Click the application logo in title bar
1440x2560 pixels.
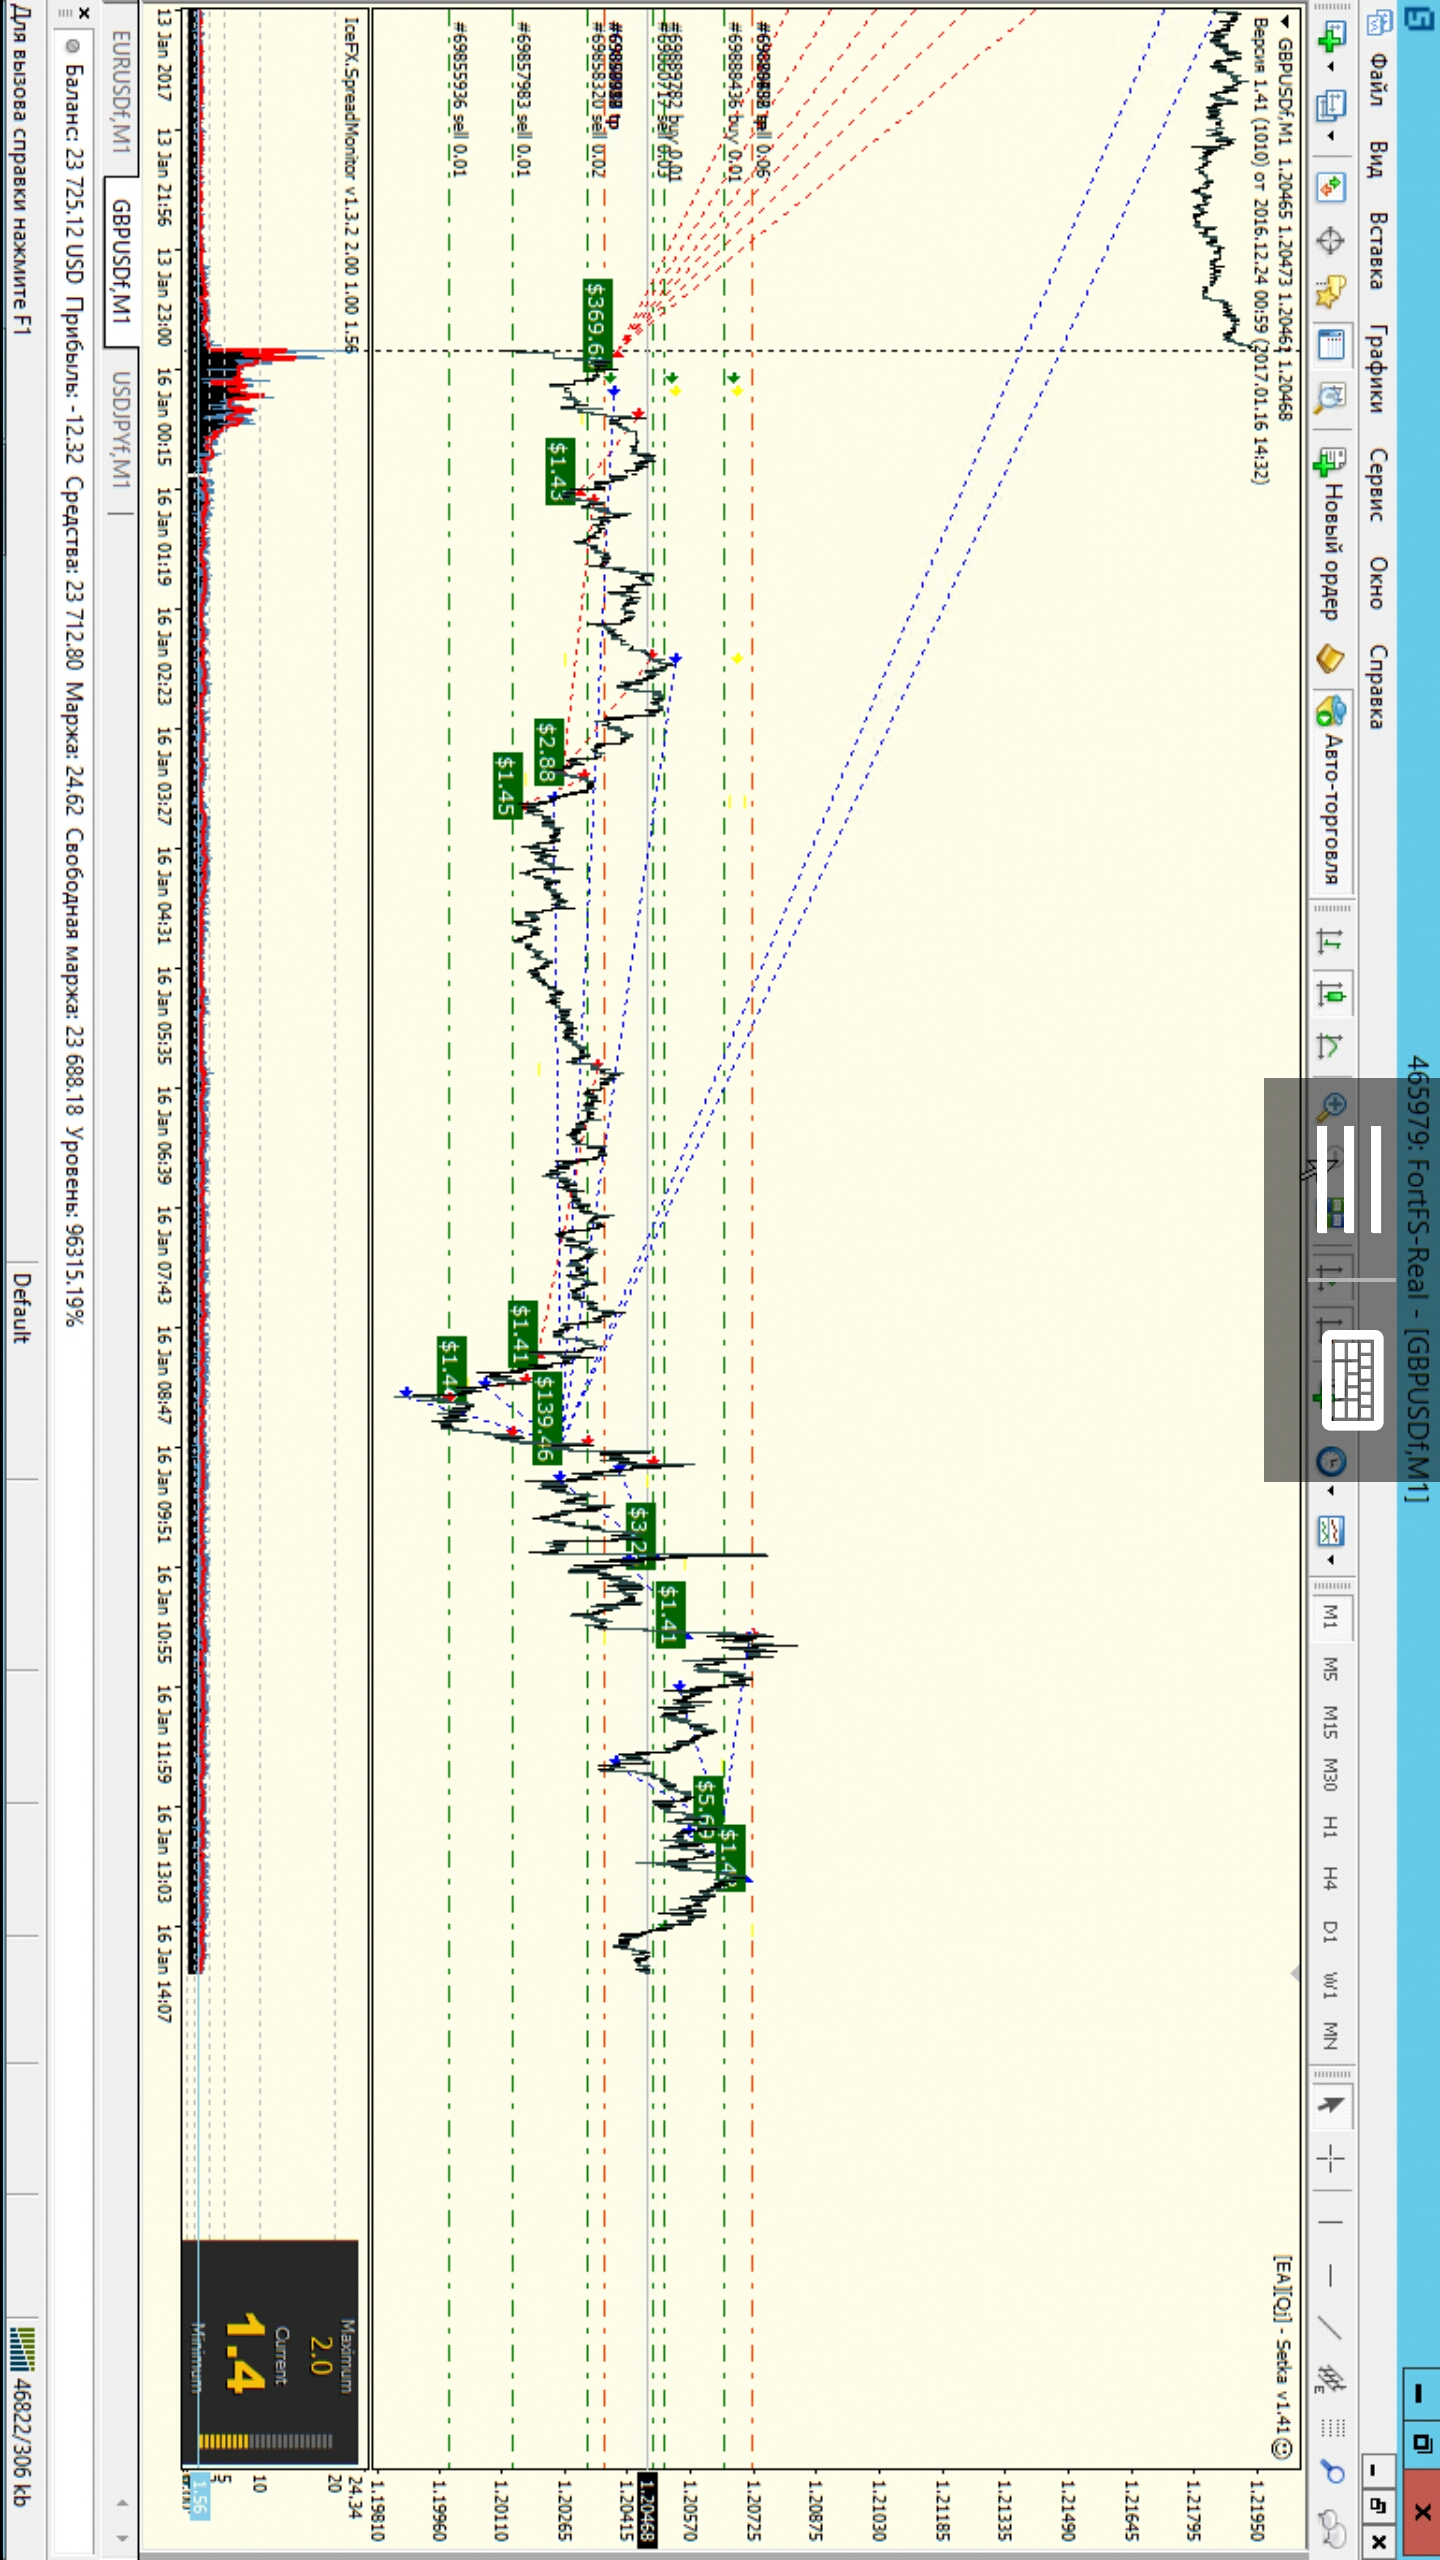click(x=1419, y=17)
